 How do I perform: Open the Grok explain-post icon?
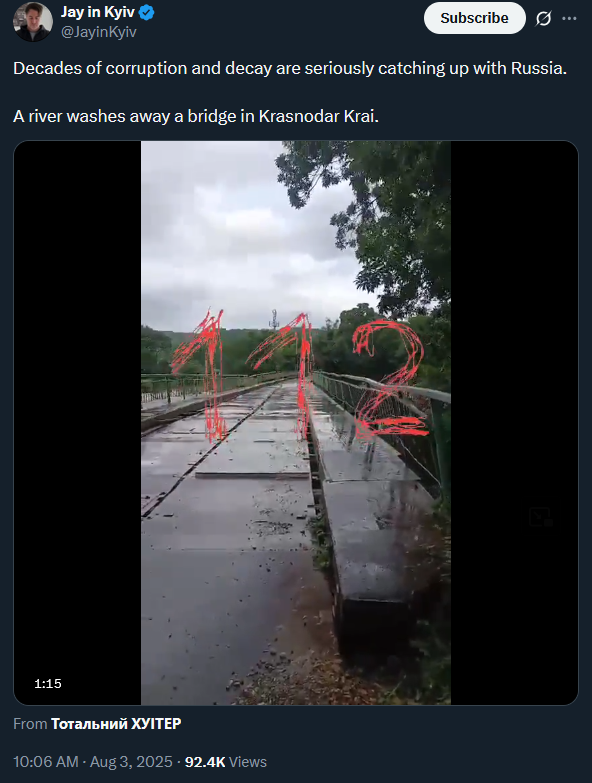tap(543, 18)
